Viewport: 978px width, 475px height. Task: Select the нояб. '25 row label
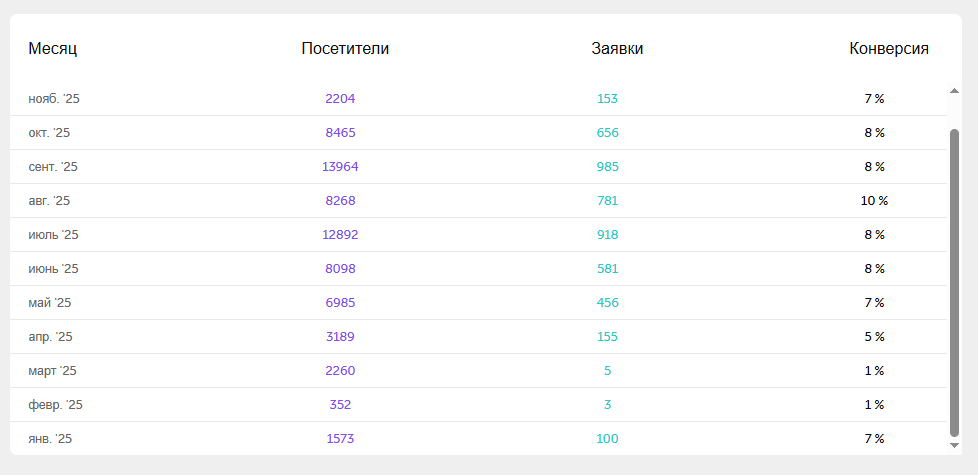(x=54, y=99)
